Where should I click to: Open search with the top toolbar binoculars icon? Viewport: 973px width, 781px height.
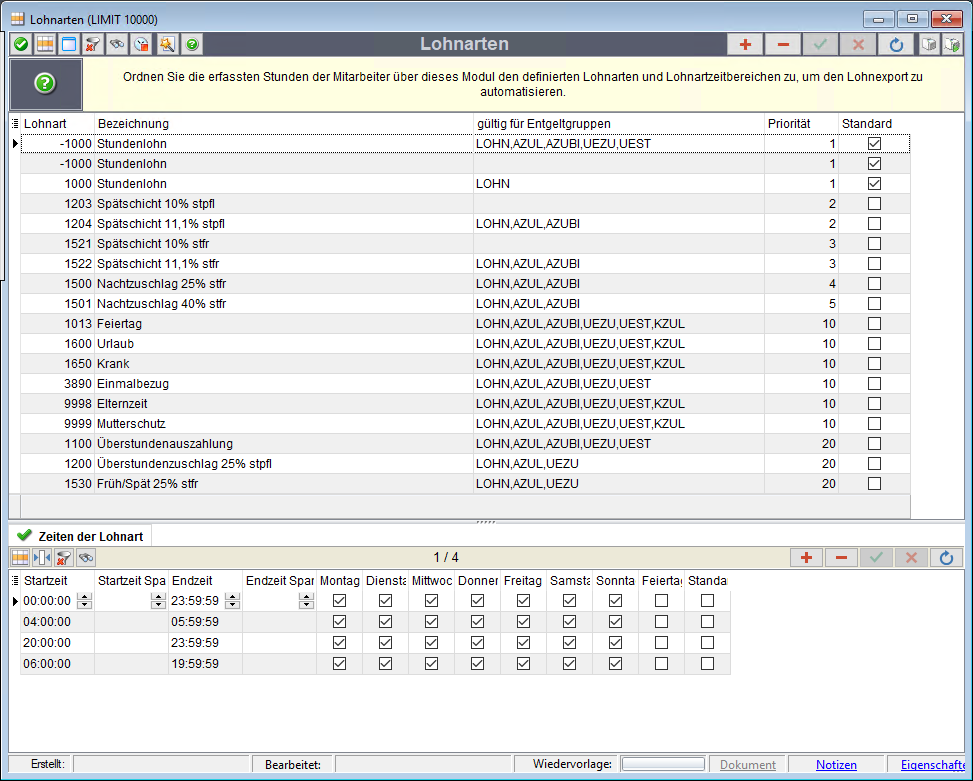[117, 45]
